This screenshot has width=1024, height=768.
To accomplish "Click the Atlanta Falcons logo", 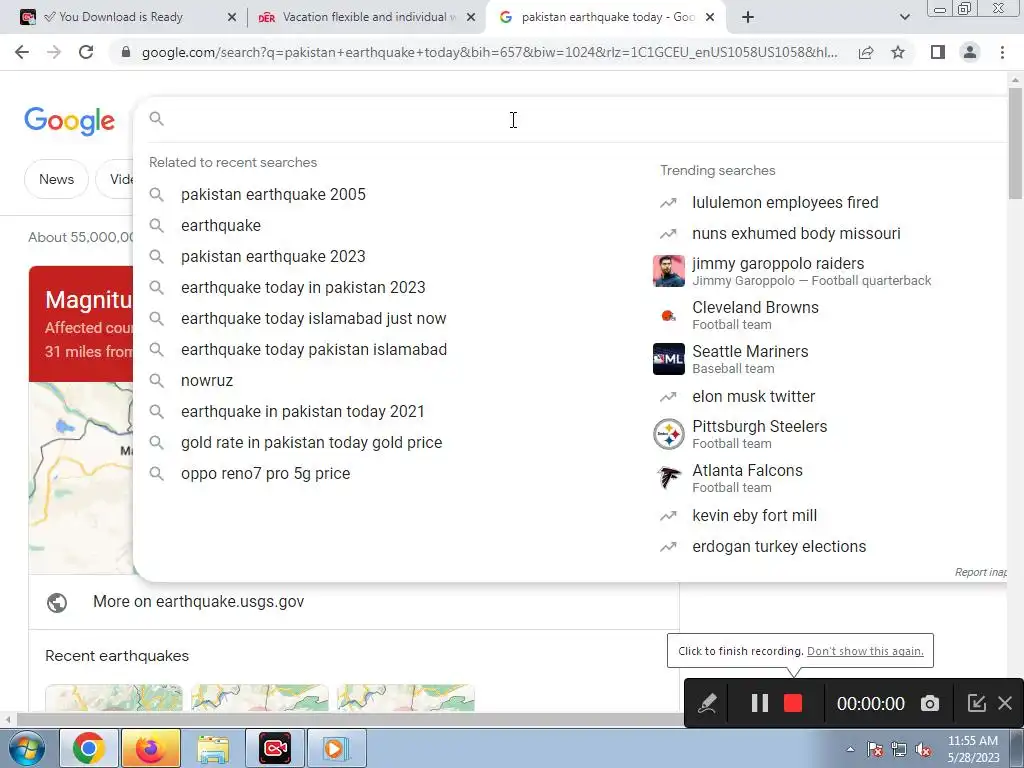I will (x=669, y=478).
